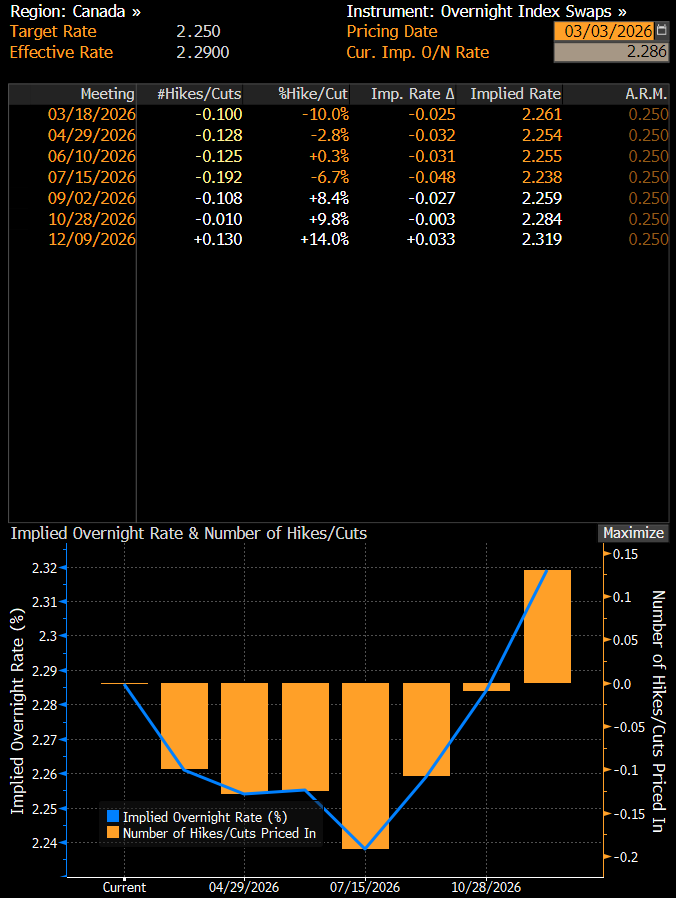The width and height of the screenshot is (676, 898).
Task: Sort by the Meeting column header
Action: (x=107, y=94)
